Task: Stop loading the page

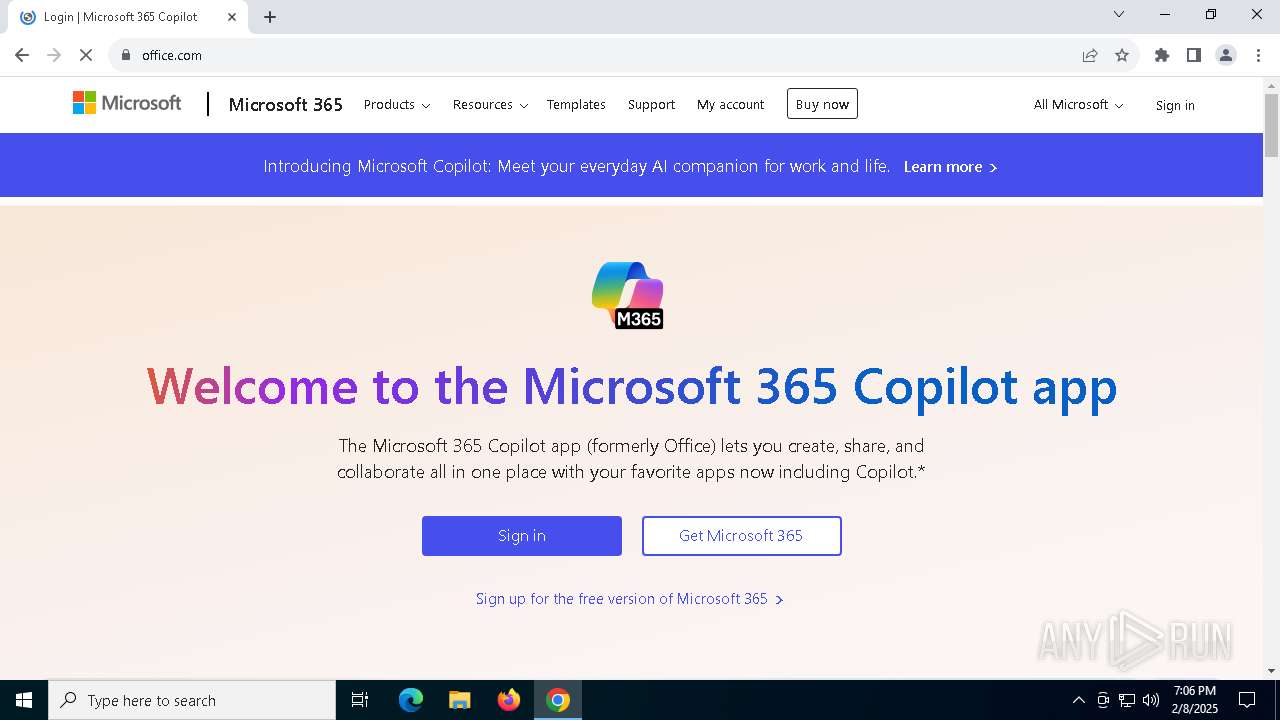Action: (x=86, y=55)
